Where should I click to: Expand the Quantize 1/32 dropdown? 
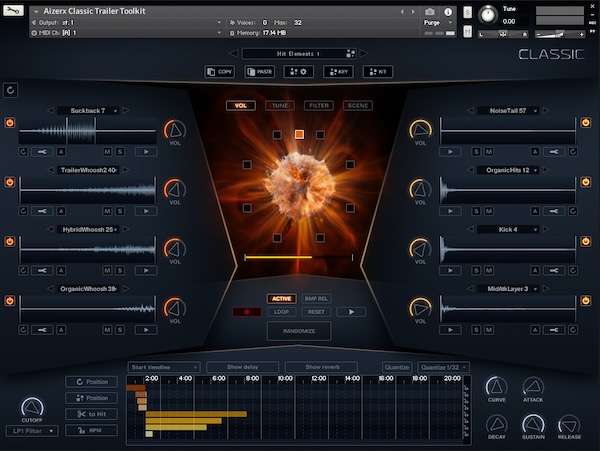(x=444, y=367)
